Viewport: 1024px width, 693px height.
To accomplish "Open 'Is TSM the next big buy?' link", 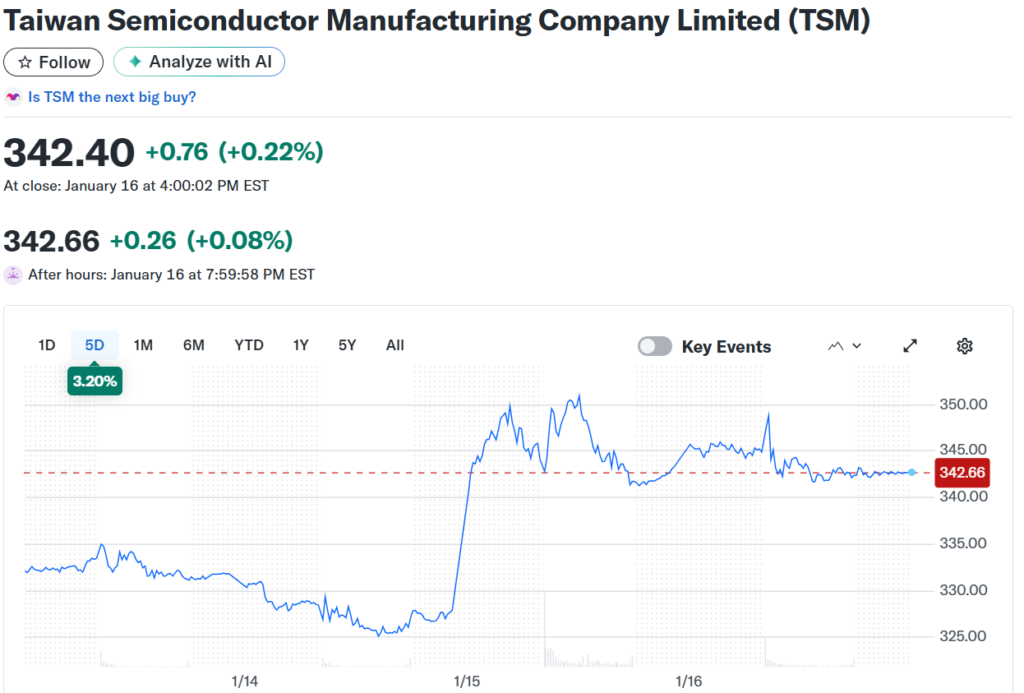I will point(112,97).
